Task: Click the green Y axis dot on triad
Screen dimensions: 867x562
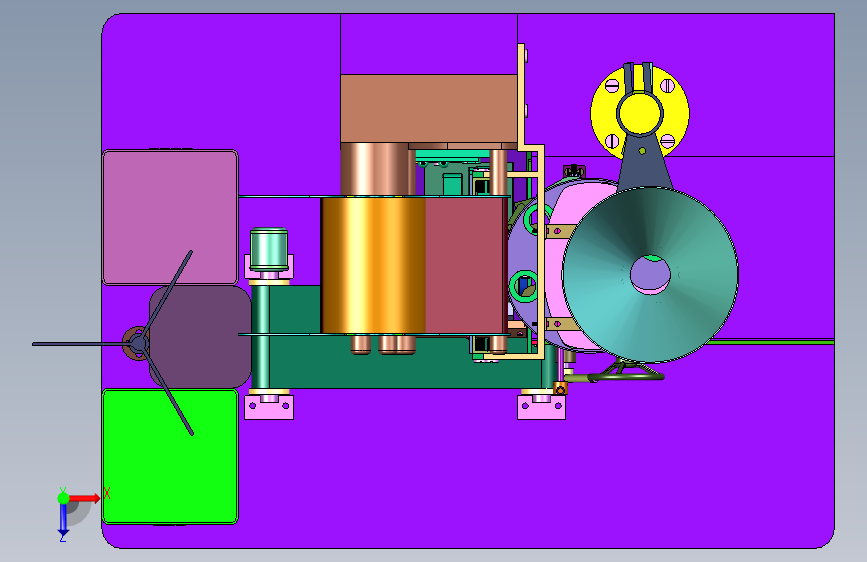Action: pyautogui.click(x=63, y=498)
